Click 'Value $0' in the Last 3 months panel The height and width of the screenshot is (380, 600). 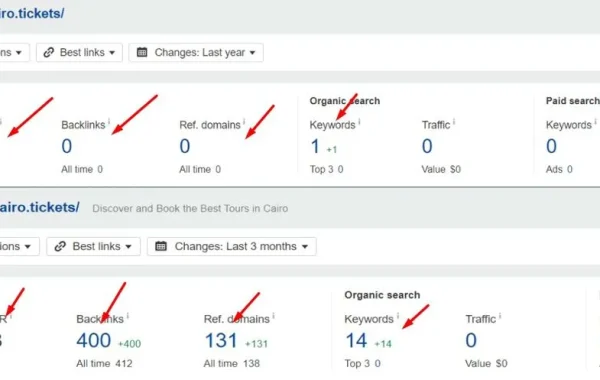point(486,363)
